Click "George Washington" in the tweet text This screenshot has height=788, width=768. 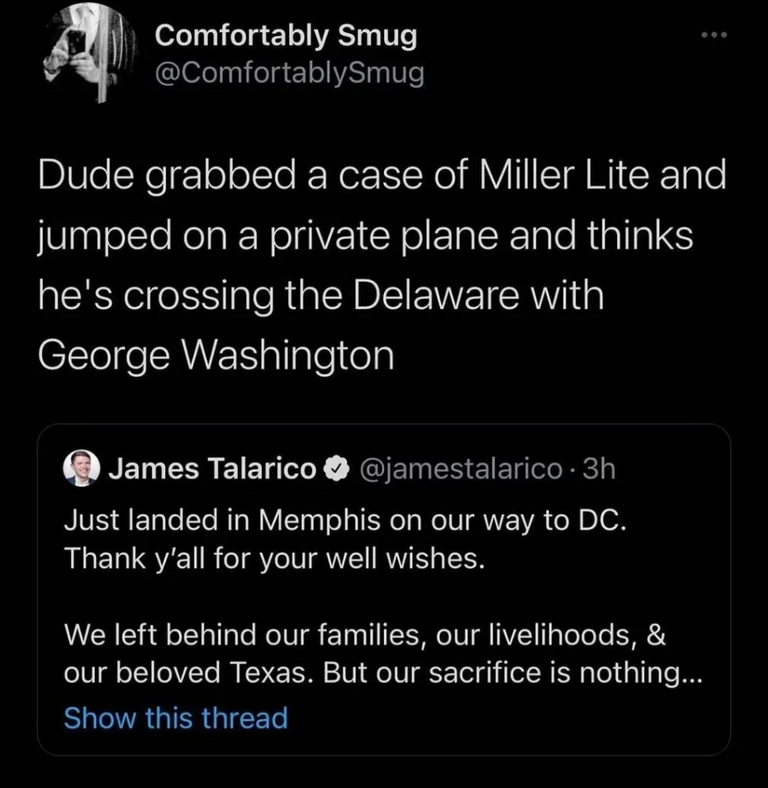[216, 355]
